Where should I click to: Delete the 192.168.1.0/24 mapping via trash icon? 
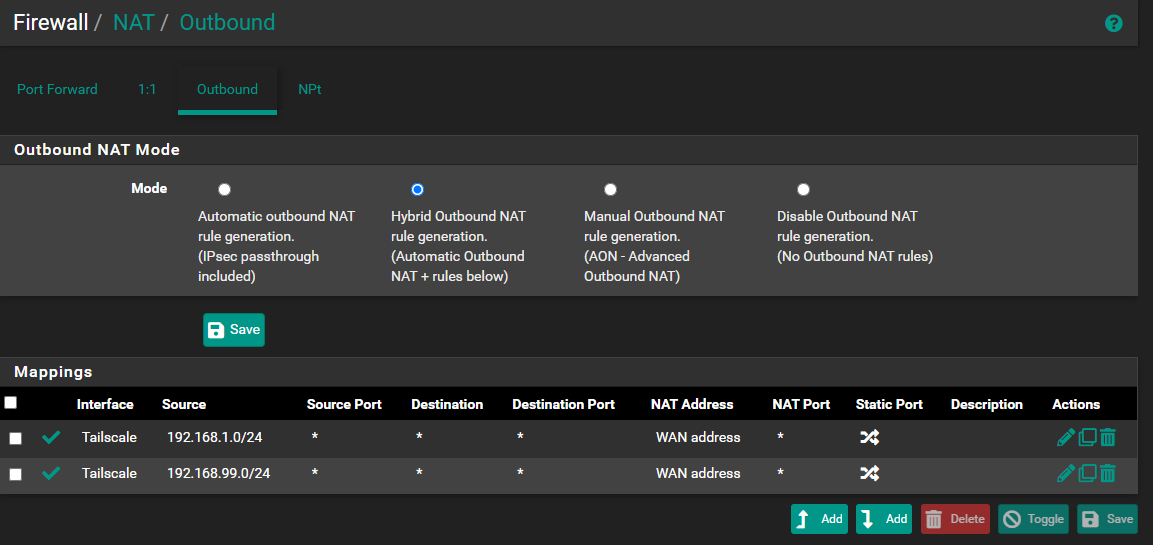coord(1108,437)
